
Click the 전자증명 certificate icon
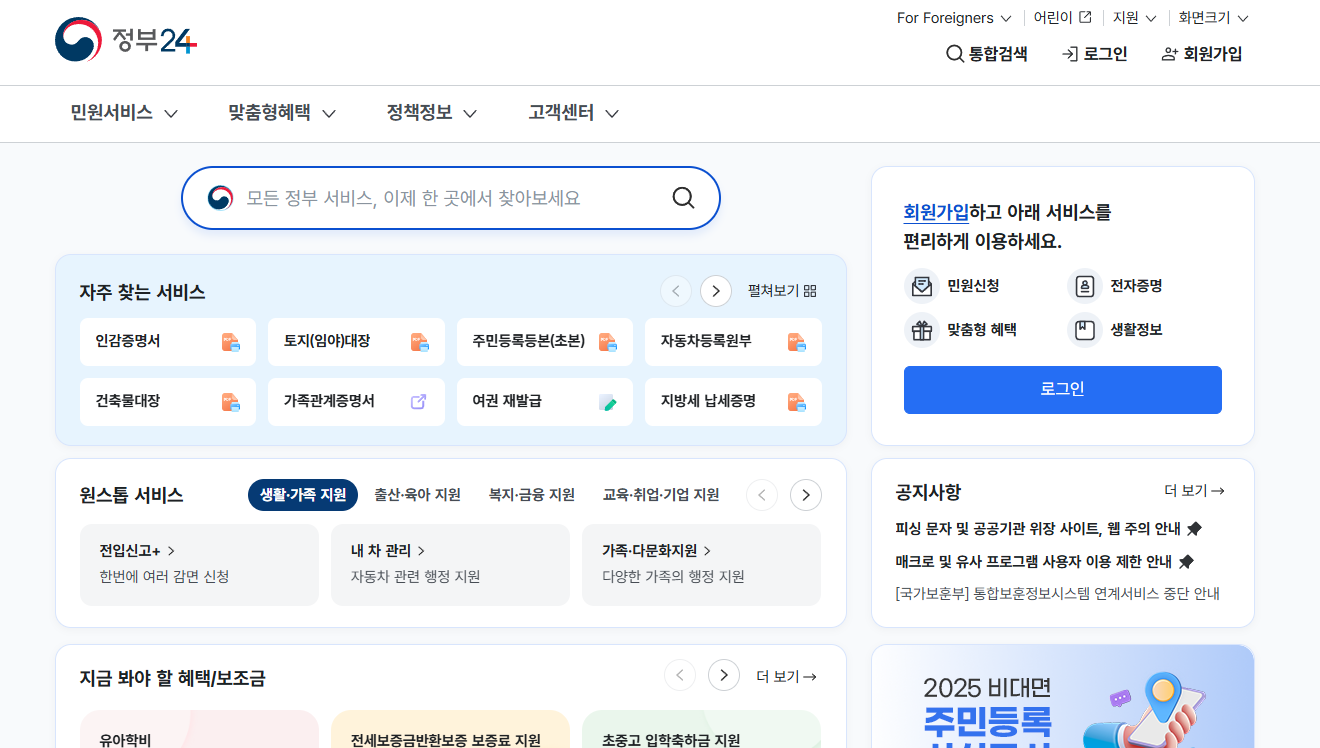coord(1085,286)
